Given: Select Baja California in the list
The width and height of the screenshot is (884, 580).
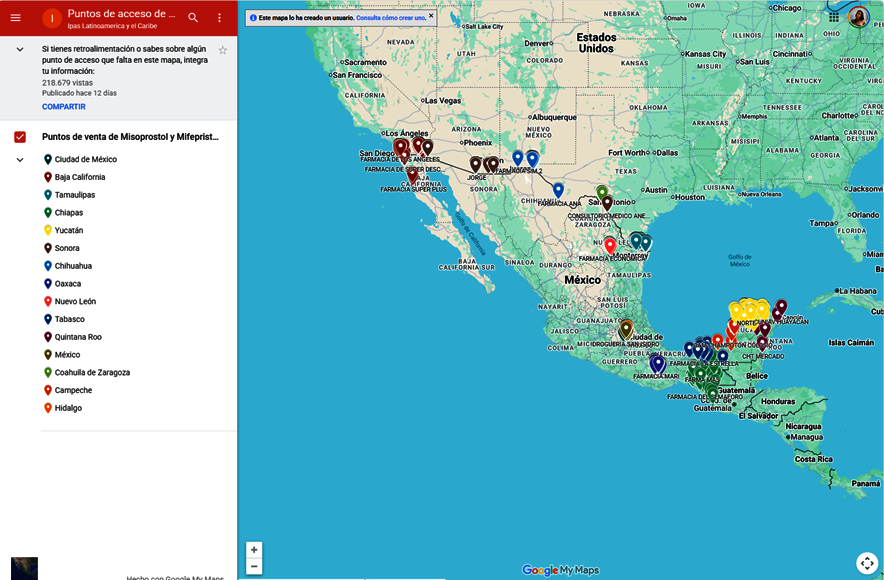Looking at the screenshot, I should tap(80, 178).
